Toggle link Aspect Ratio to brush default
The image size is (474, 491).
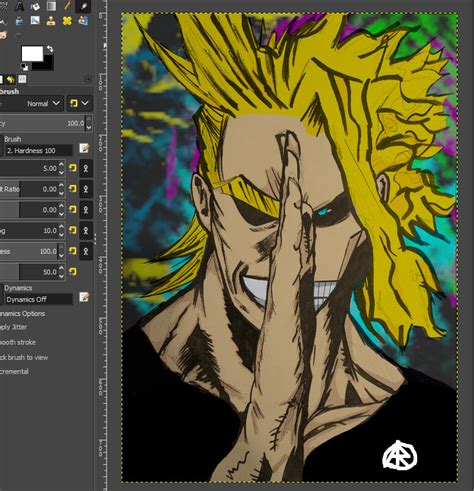[86, 189]
